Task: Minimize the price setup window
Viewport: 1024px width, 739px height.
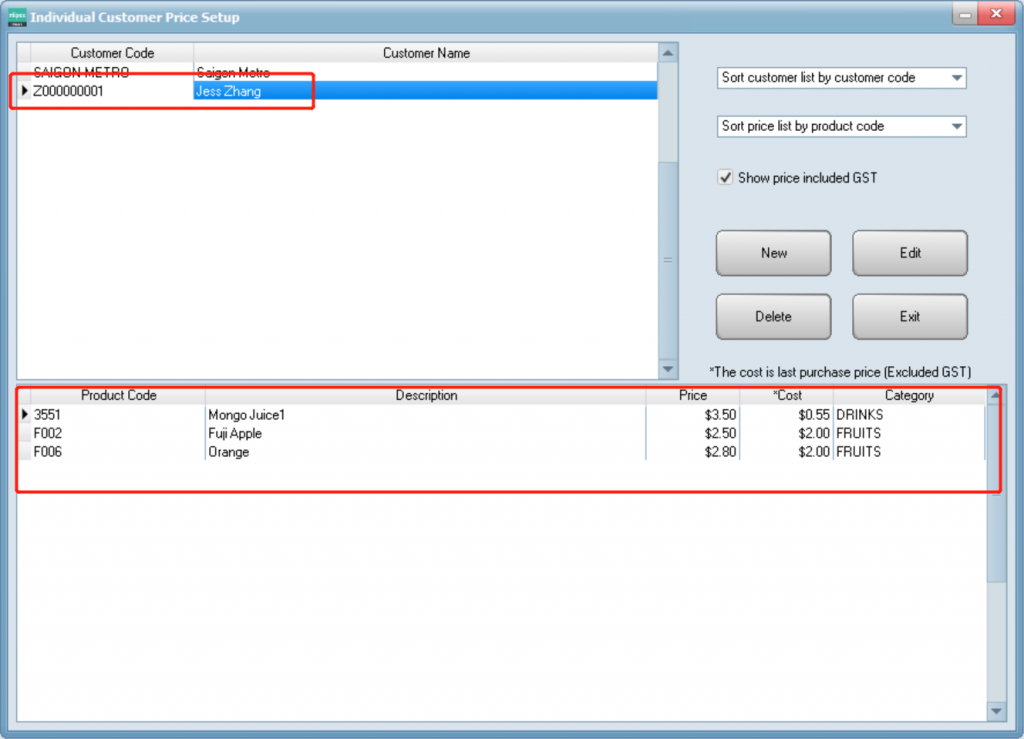Action: tap(964, 15)
